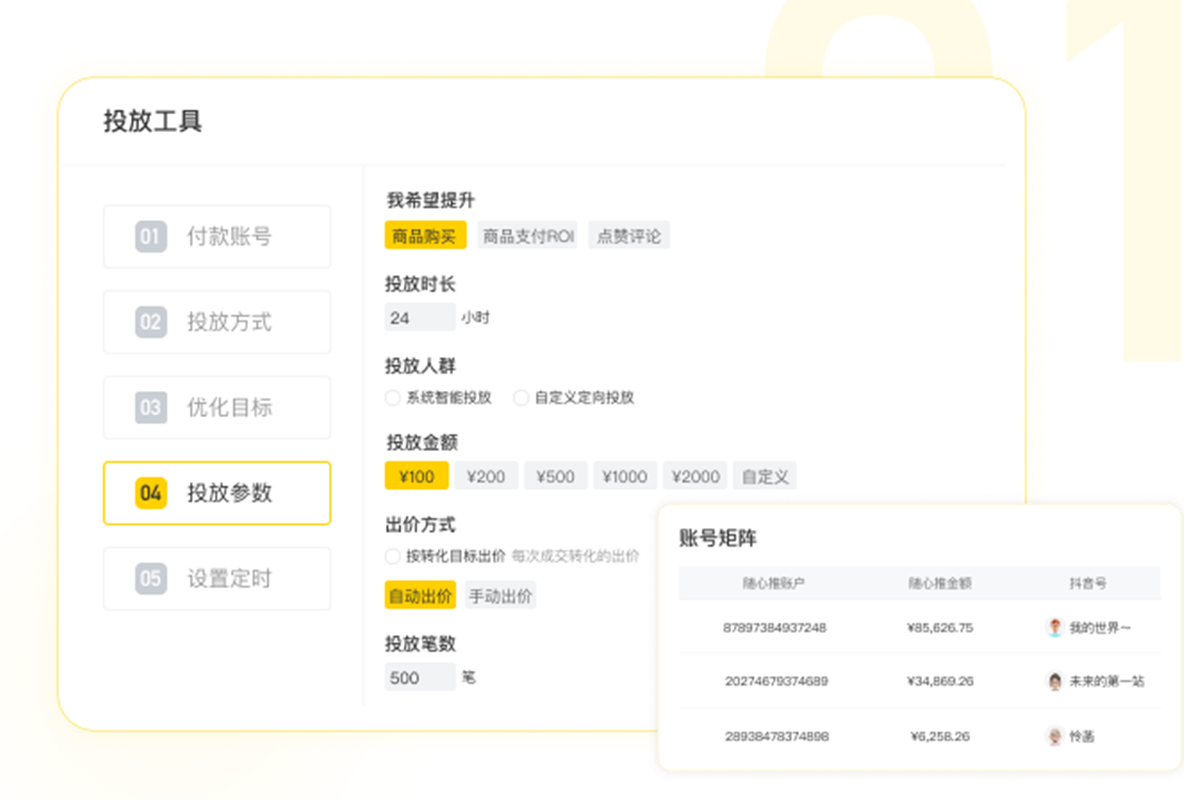Screen dimensions: 1184x800
Task: Set the amount to ¥100
Action: tap(417, 476)
